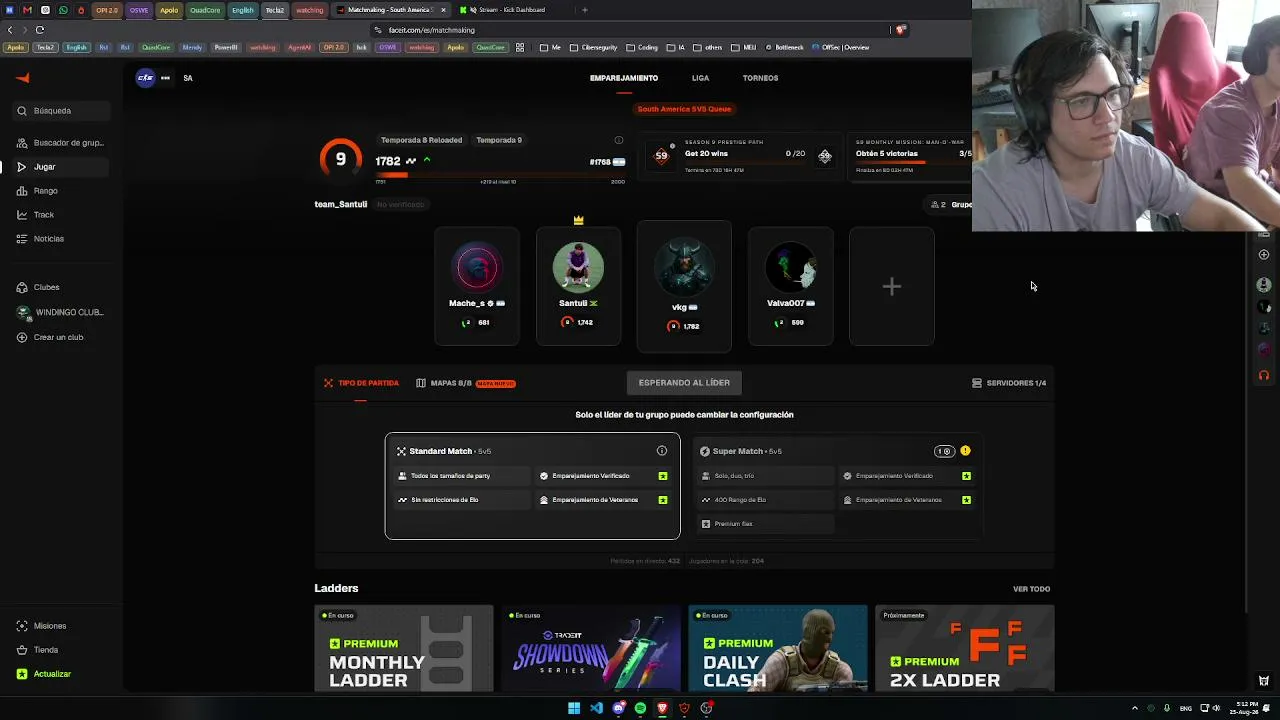Screen dimensions: 1280x720
Task: Click the Get 20 wins progress bar
Action: coord(745,162)
